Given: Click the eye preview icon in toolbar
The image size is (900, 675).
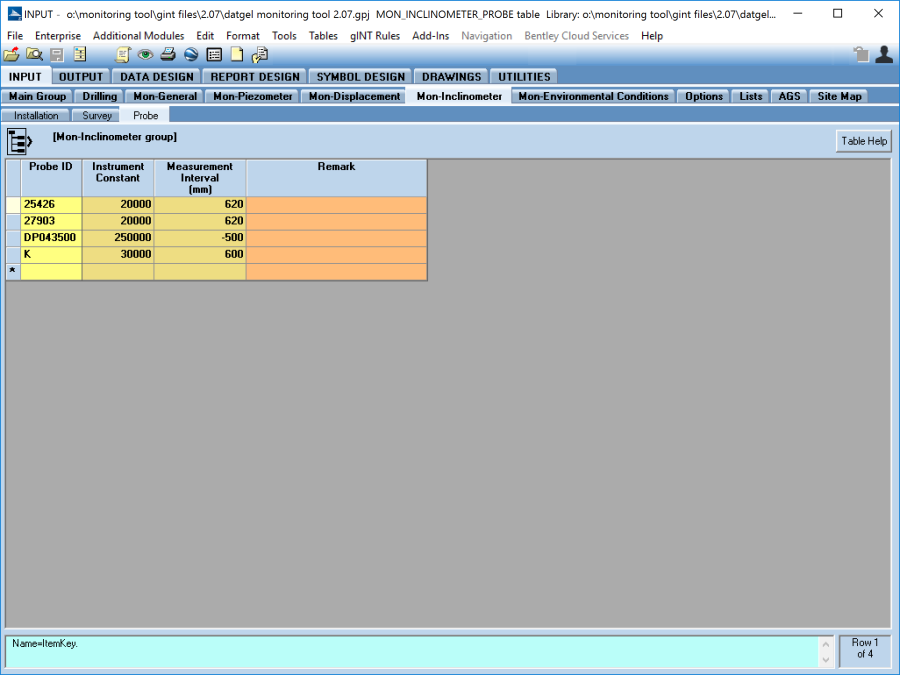Looking at the screenshot, I should [145, 55].
